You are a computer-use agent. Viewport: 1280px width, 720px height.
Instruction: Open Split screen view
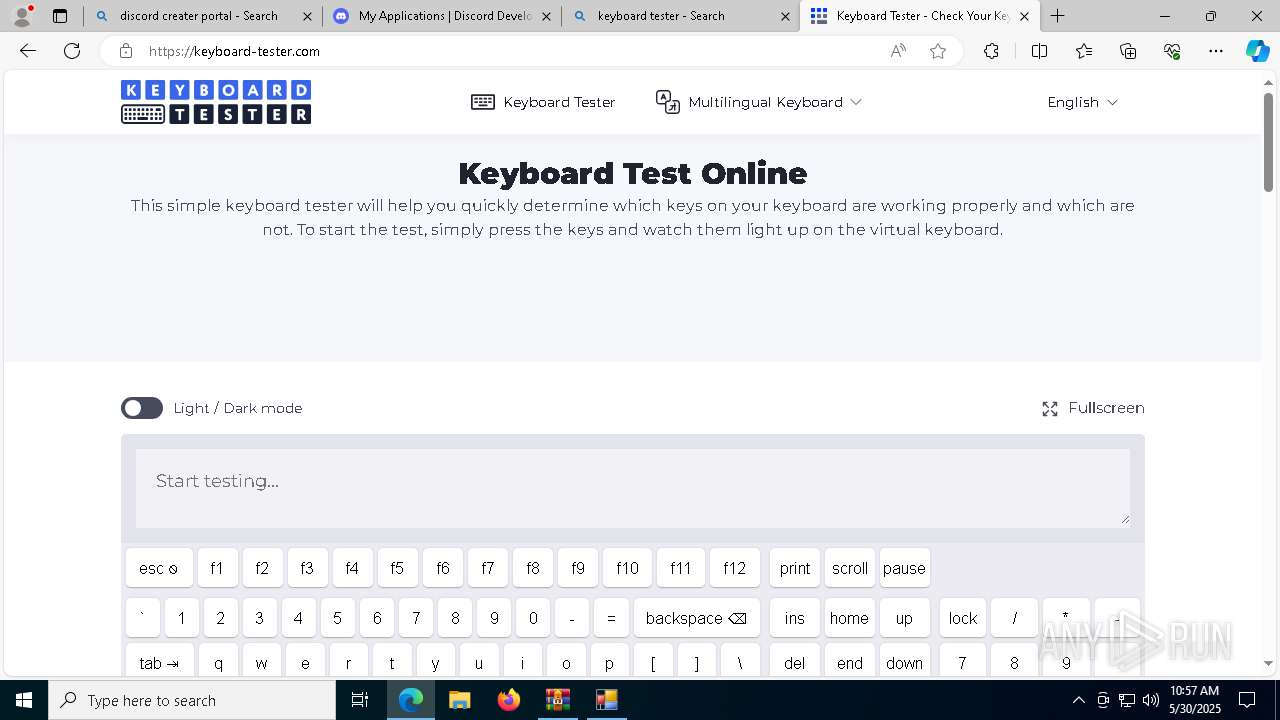[x=1039, y=51]
